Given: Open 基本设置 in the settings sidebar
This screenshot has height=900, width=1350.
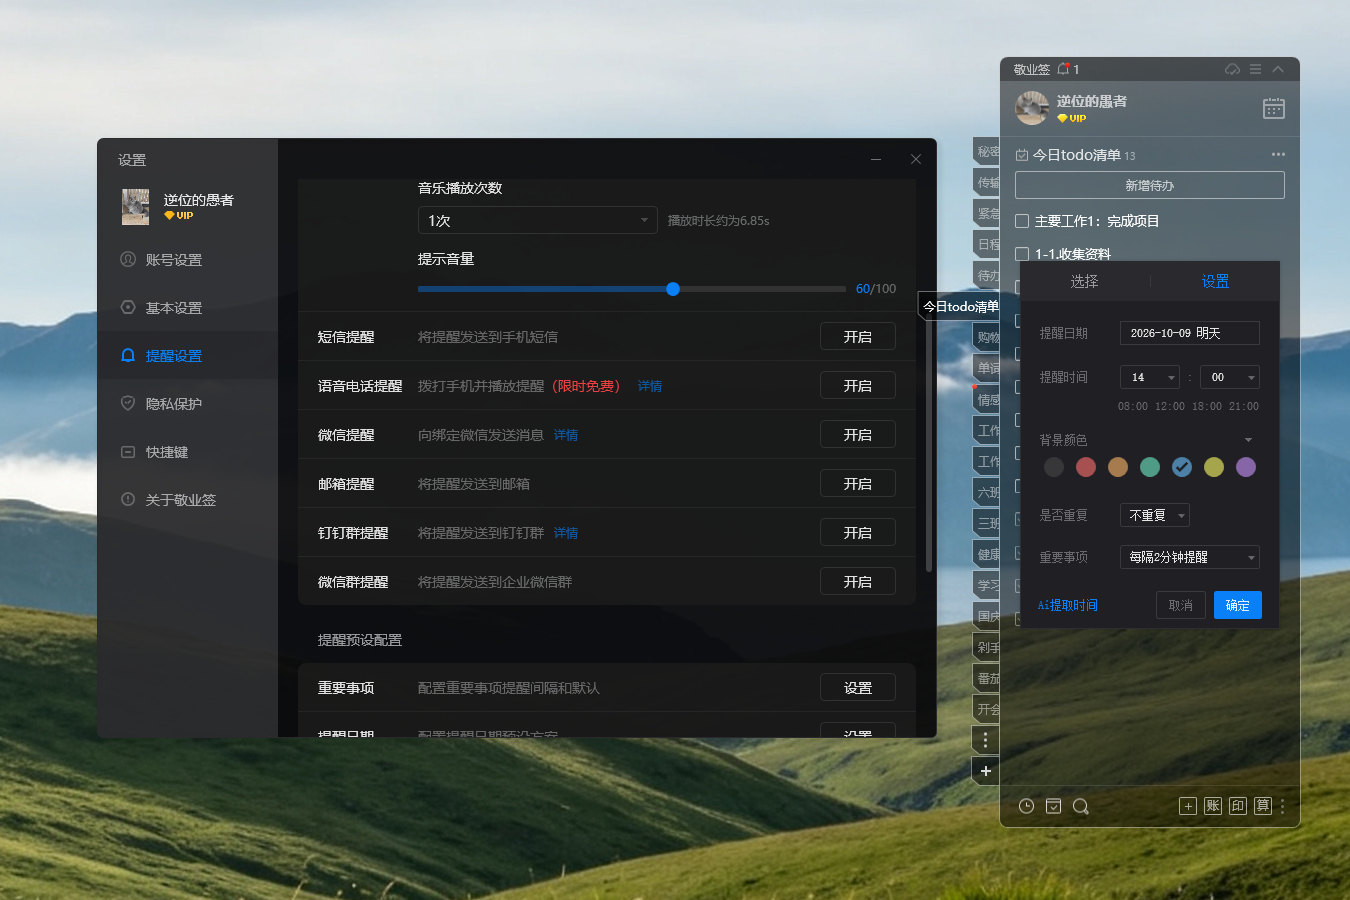Looking at the screenshot, I should (174, 308).
